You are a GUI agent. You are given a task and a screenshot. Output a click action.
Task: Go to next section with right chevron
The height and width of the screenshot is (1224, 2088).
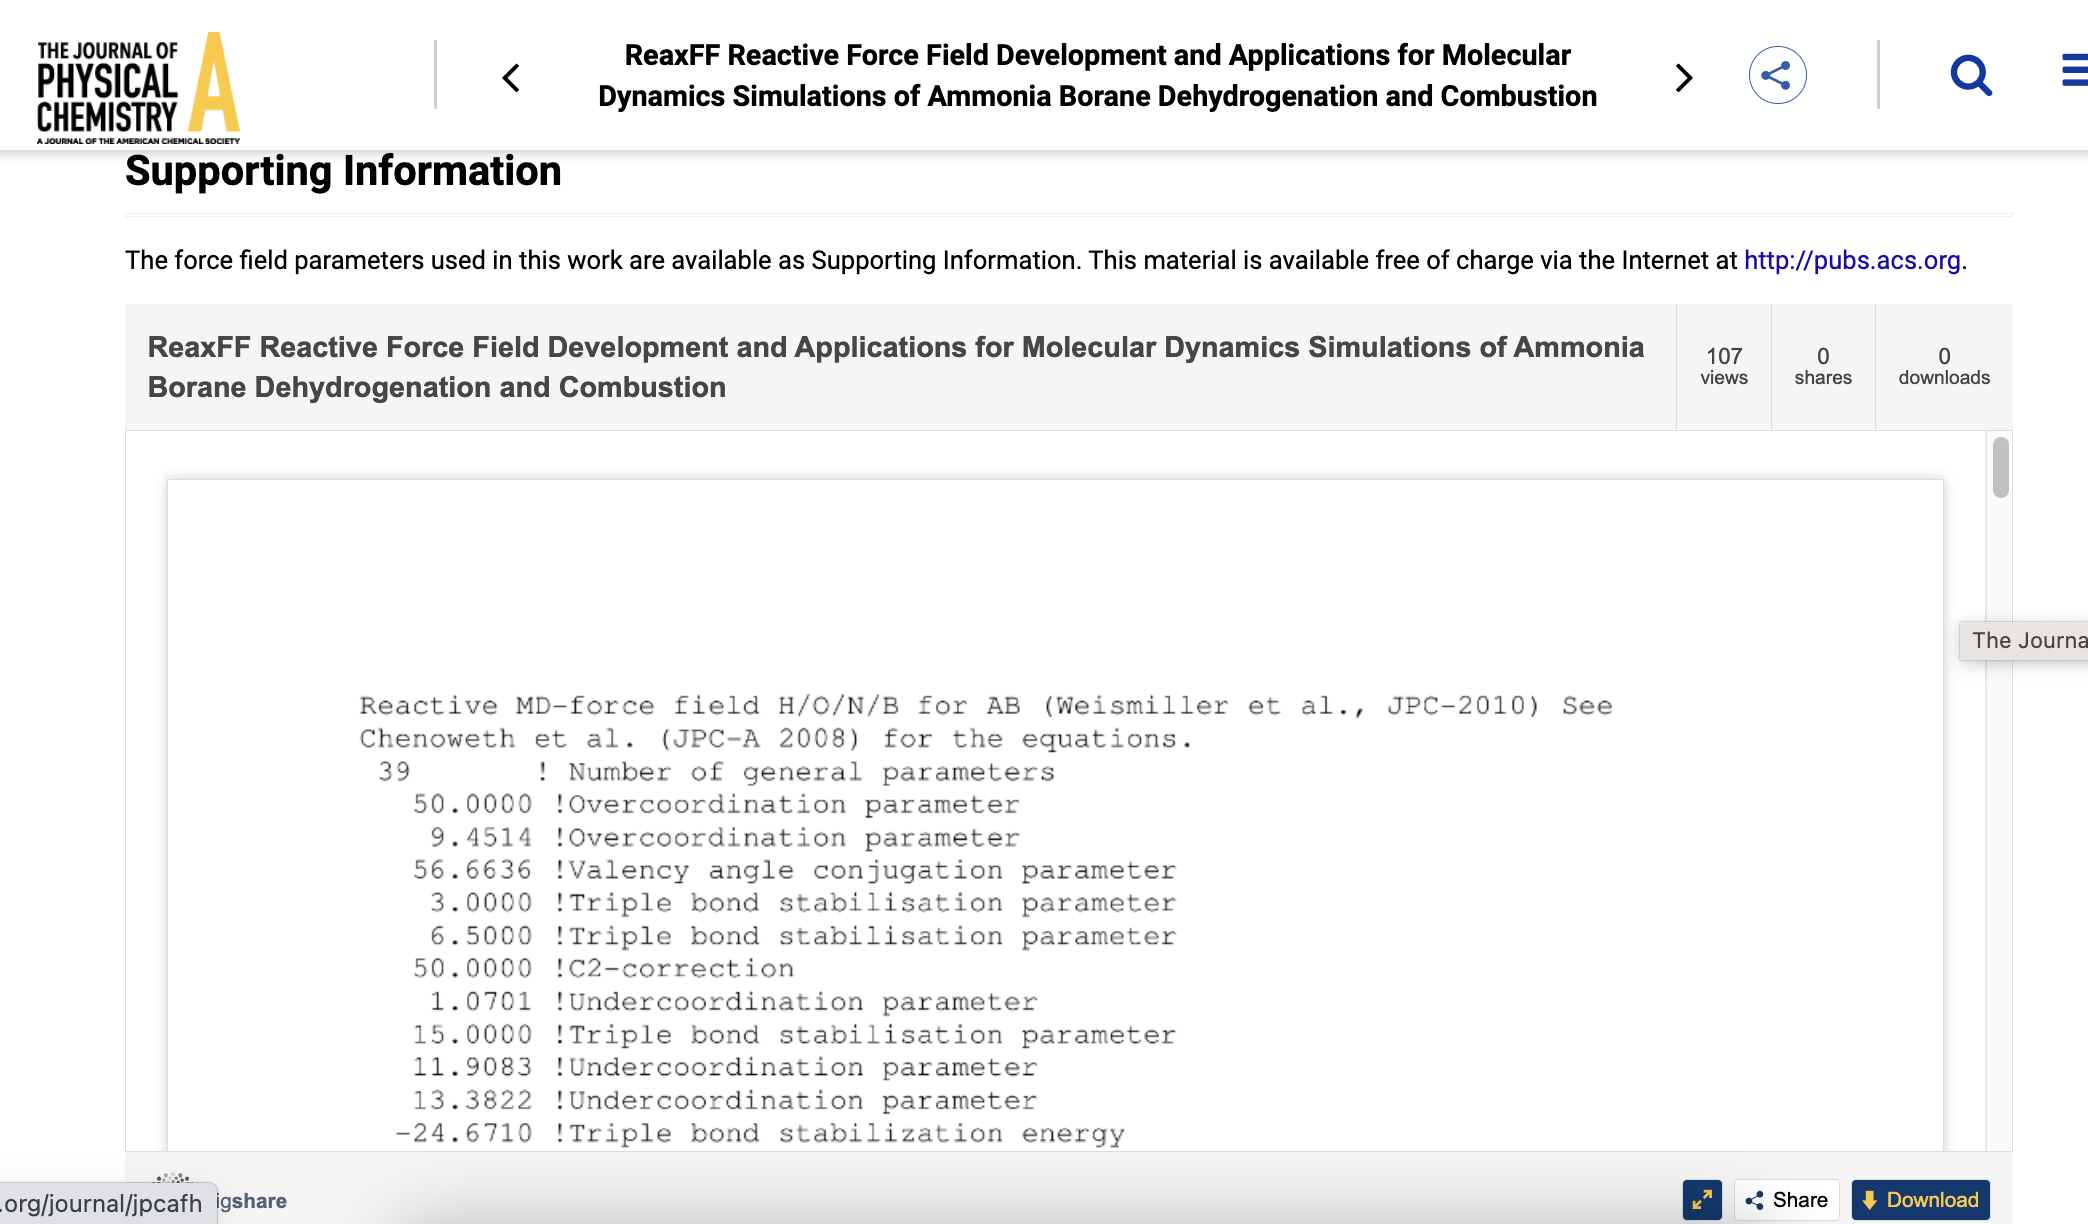1684,78
